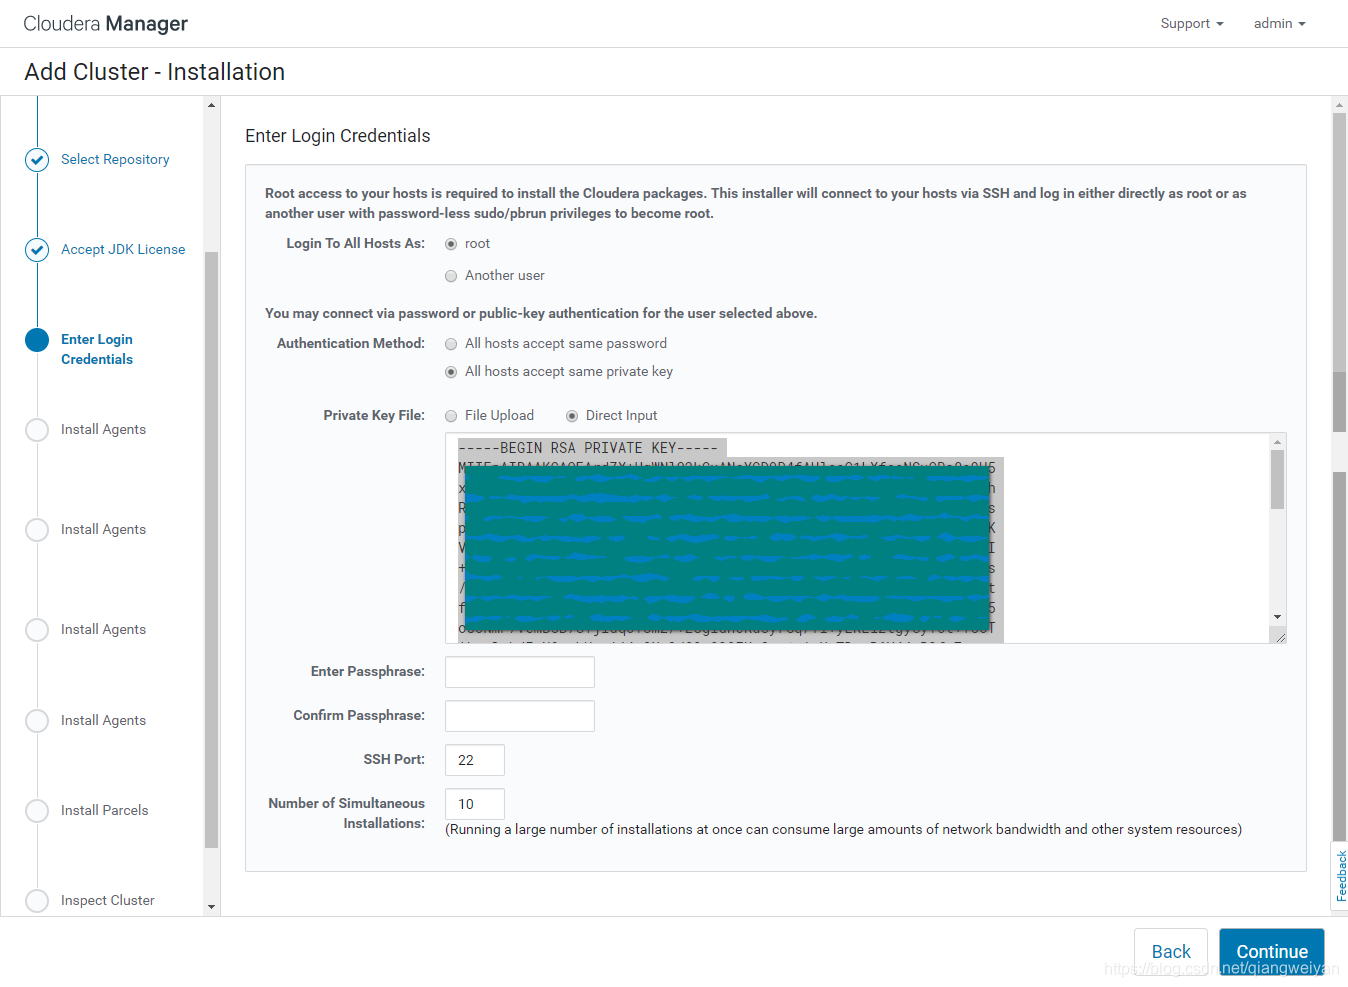Open the Select Repository step
The image size is (1348, 987).
click(x=115, y=159)
